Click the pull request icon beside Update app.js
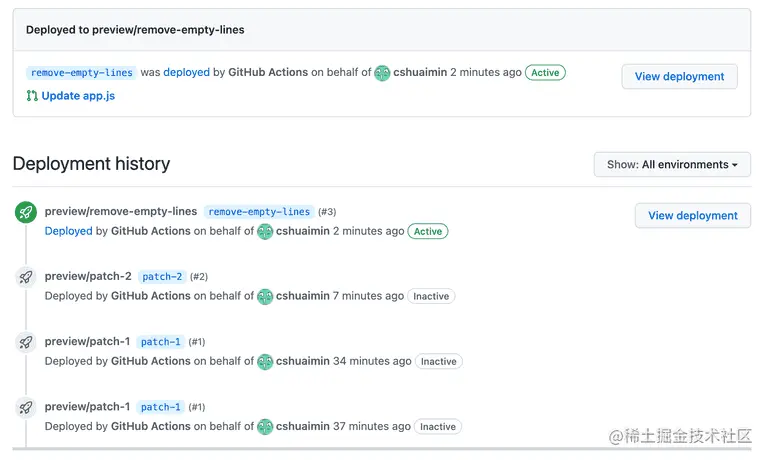 coord(32,95)
